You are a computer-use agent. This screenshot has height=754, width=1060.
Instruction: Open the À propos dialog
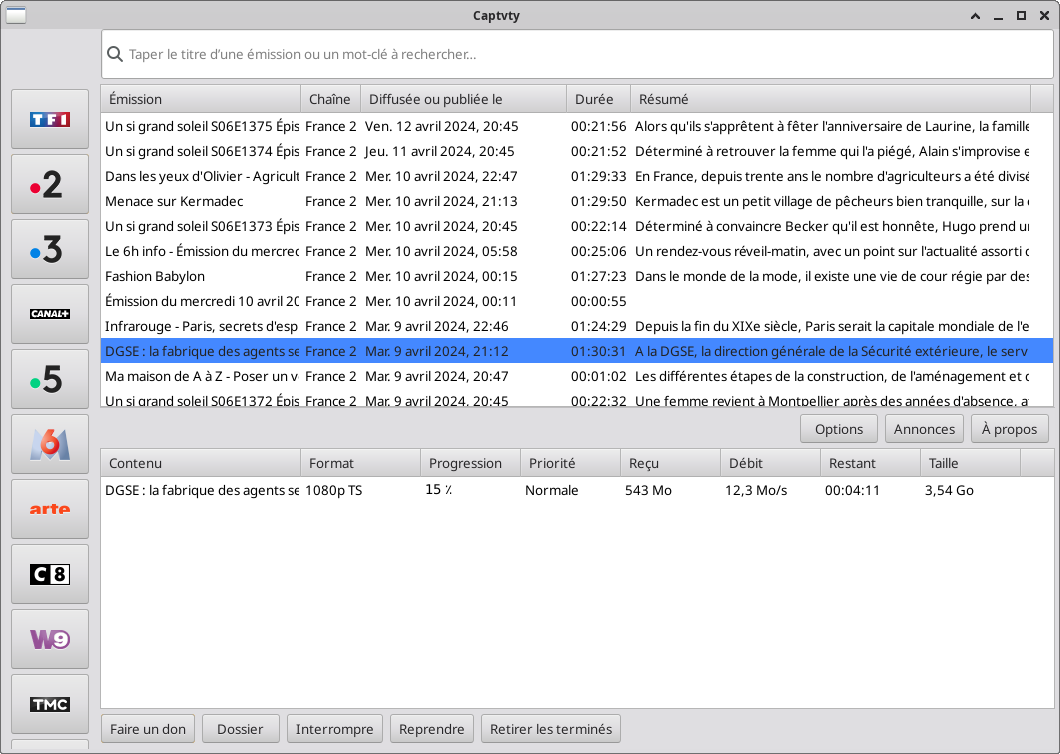point(1010,429)
